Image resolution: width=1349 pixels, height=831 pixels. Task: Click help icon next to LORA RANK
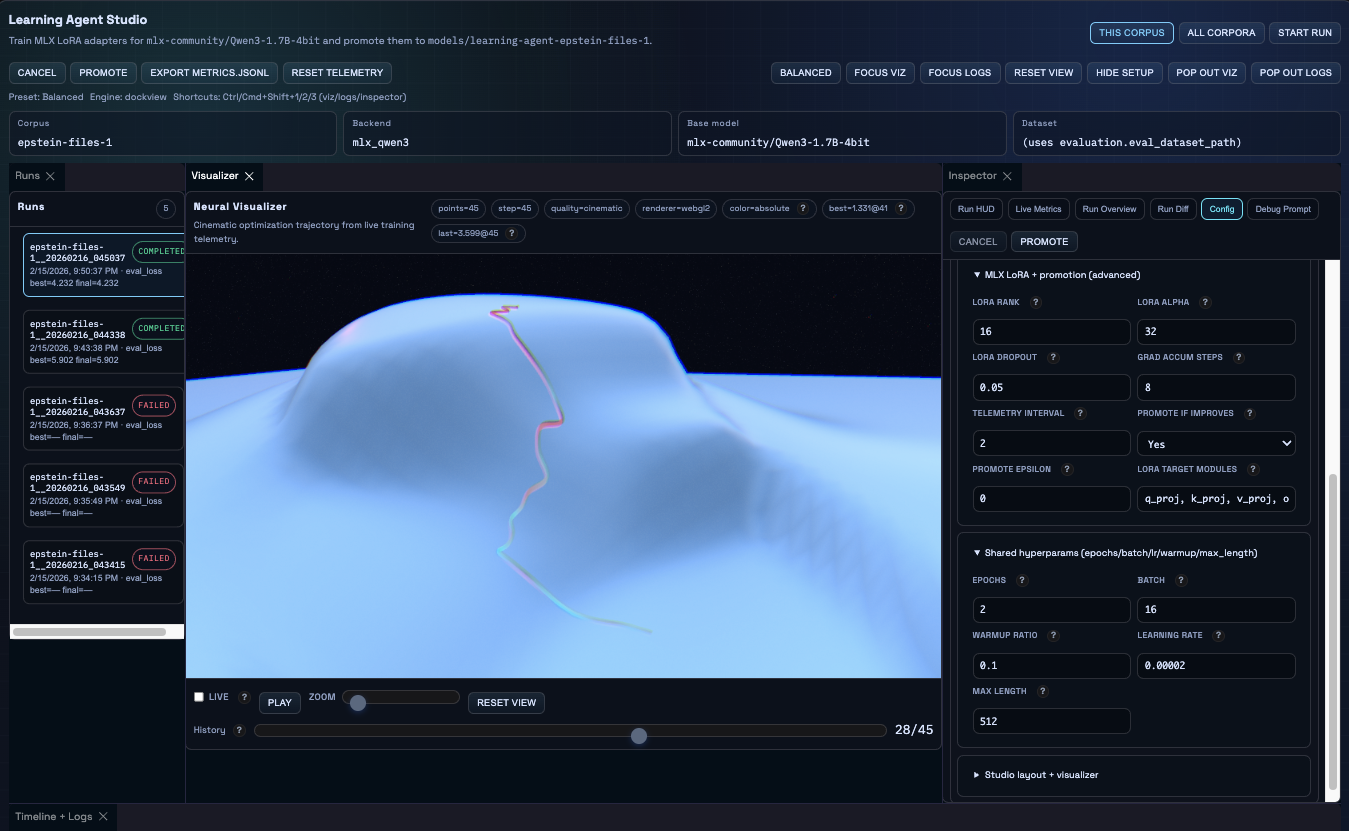coord(1035,302)
